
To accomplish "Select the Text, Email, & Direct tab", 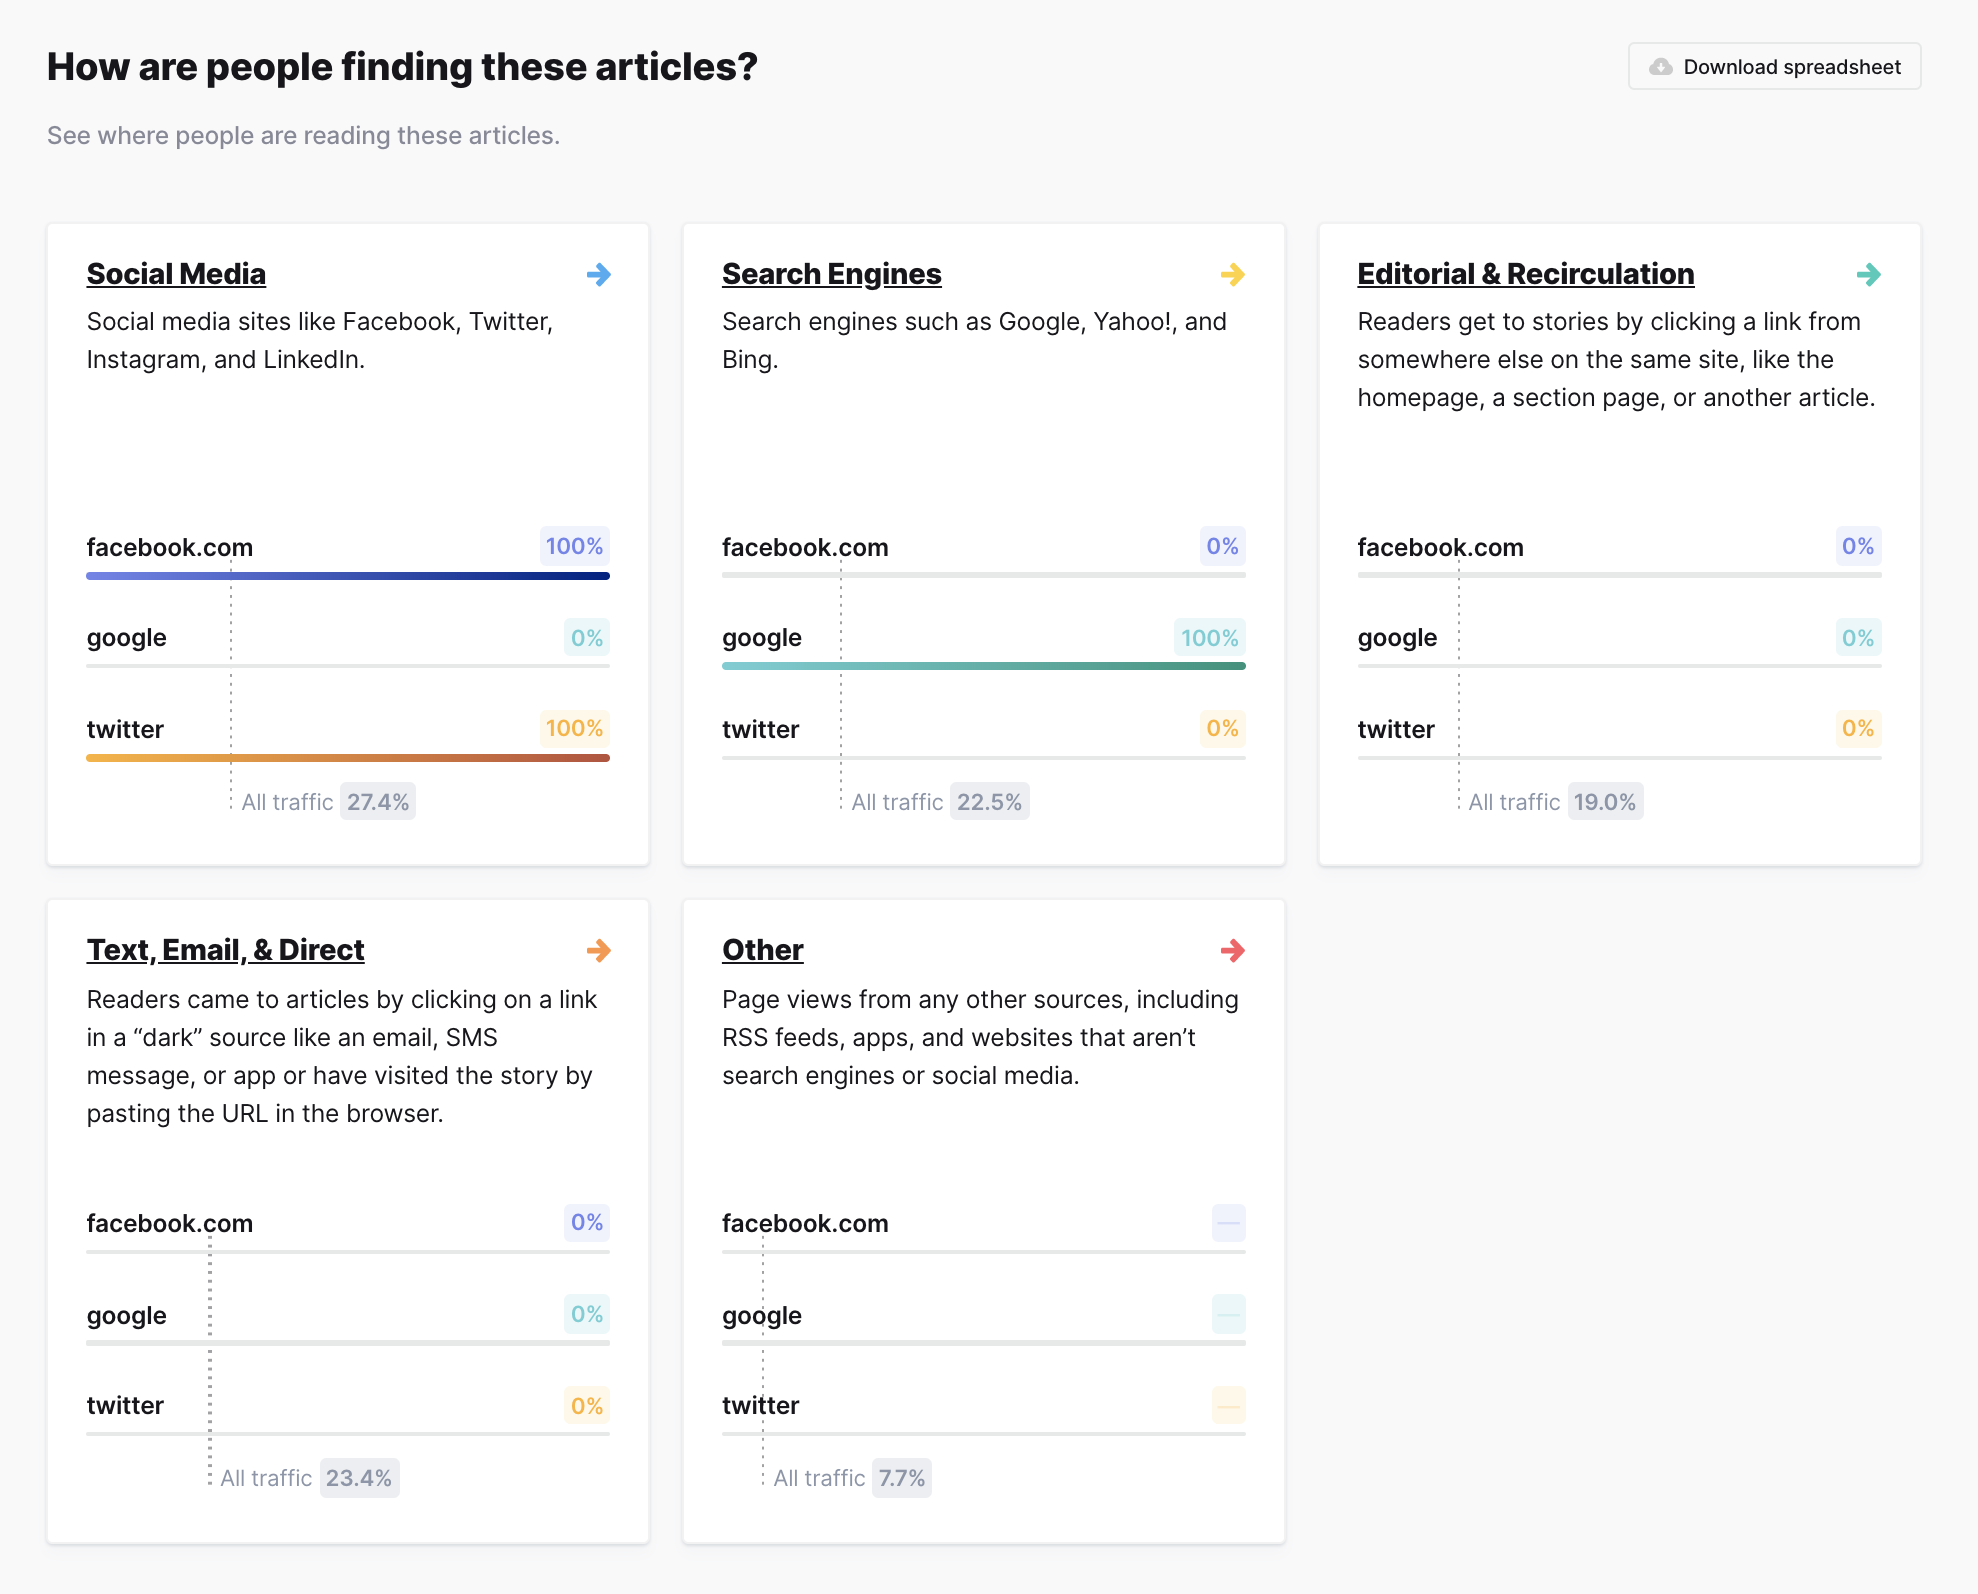I will 224,948.
